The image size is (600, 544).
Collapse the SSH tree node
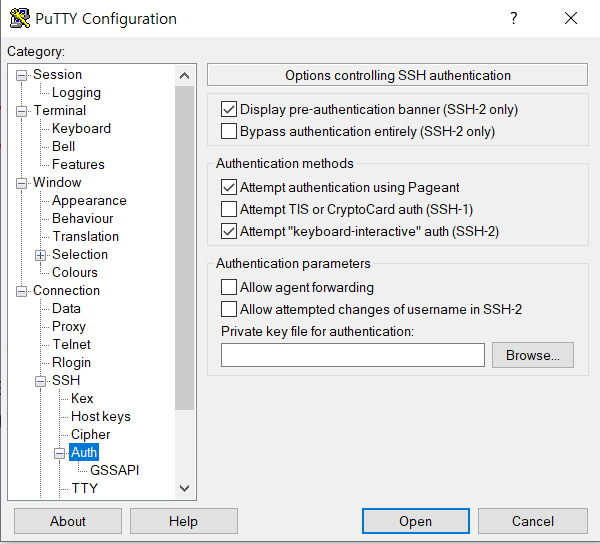click(41, 381)
